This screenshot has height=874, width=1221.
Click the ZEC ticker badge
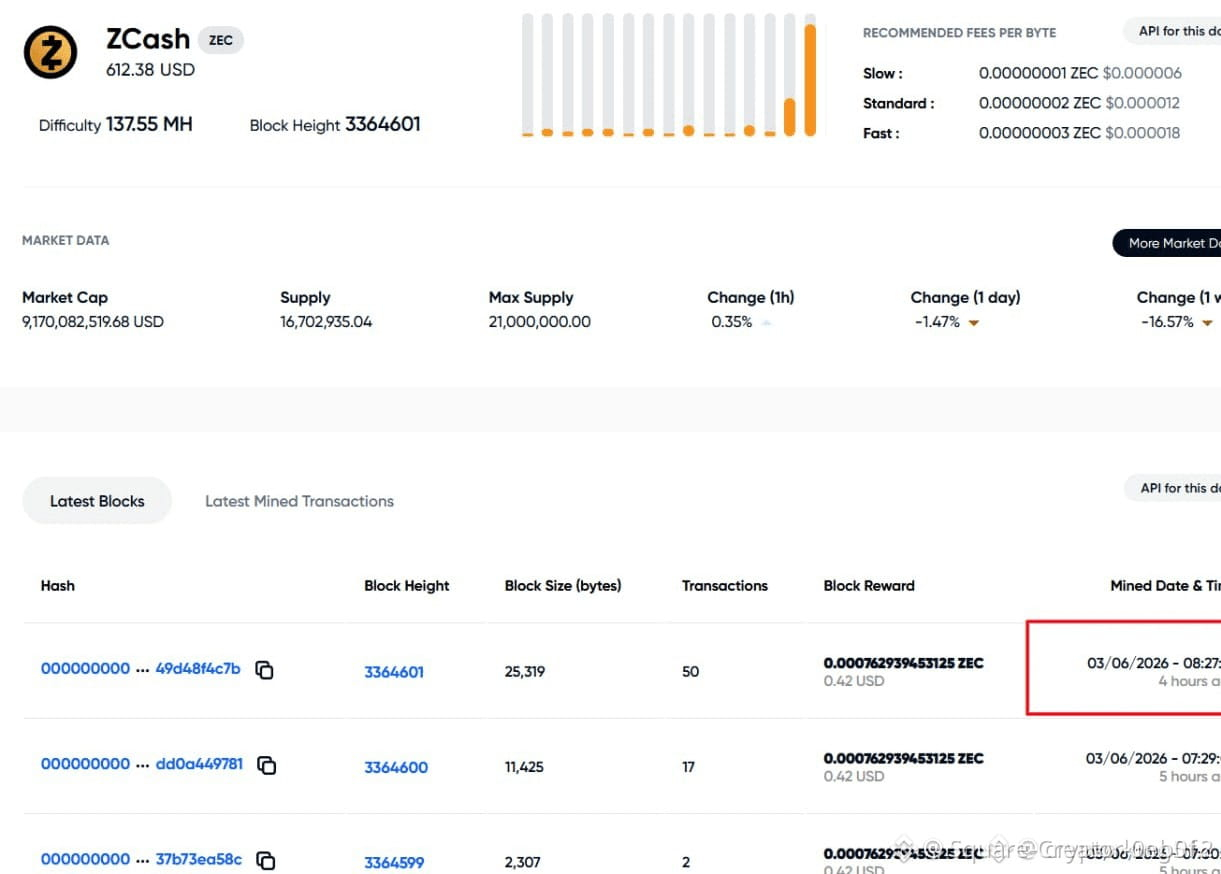click(x=221, y=40)
